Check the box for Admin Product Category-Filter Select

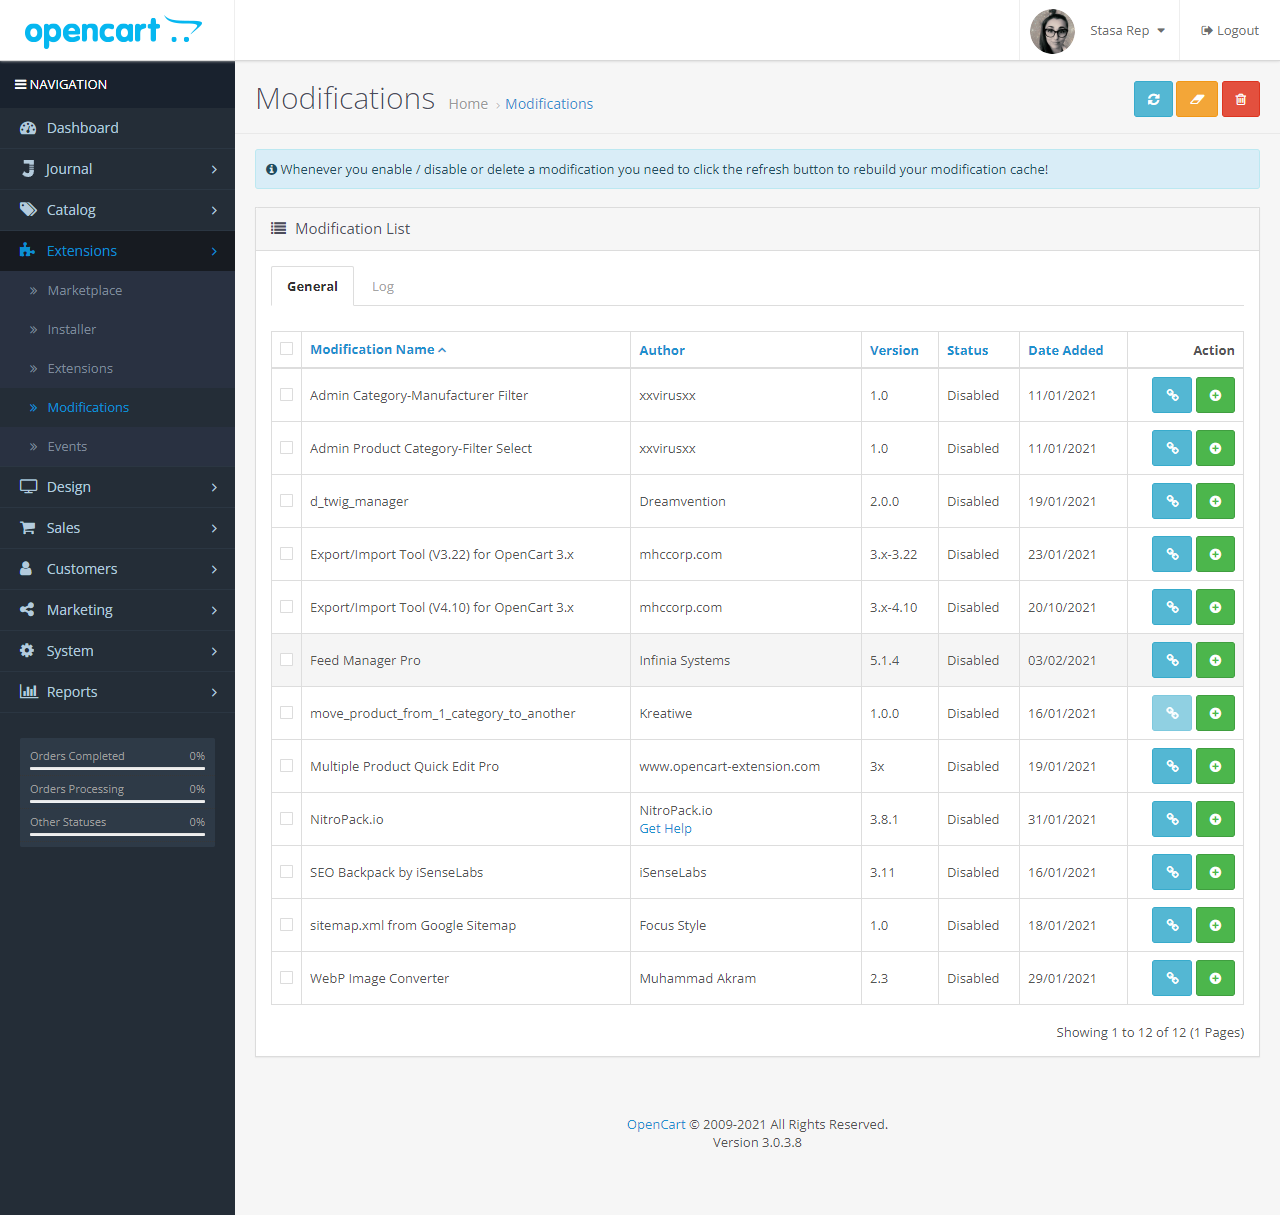[287, 448]
